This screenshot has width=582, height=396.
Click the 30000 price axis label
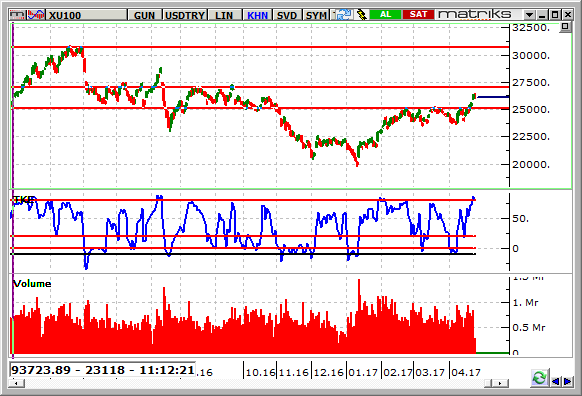[530, 56]
